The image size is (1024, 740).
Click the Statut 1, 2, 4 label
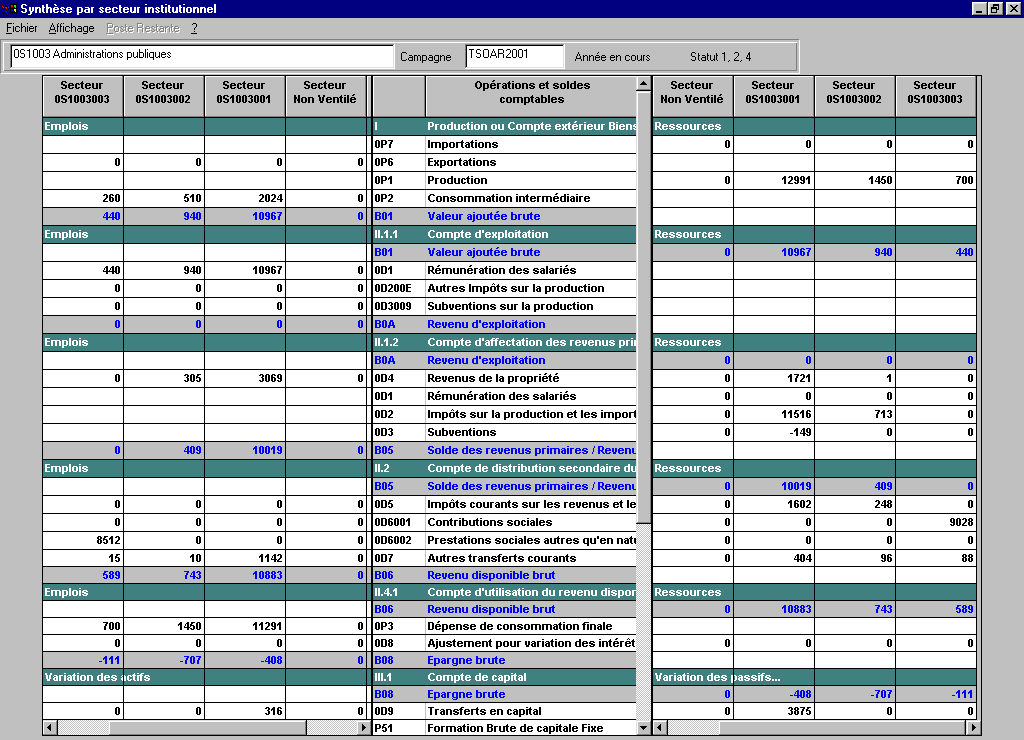click(720, 57)
